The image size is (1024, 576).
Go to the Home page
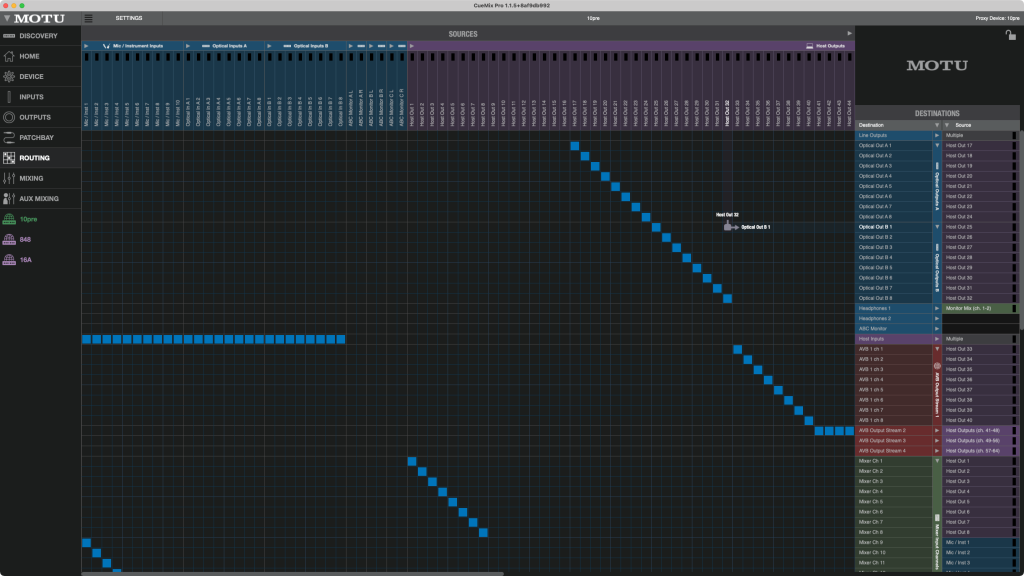[x=30, y=56]
